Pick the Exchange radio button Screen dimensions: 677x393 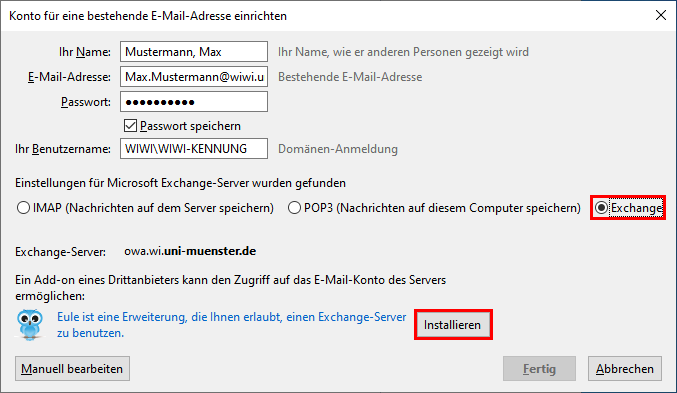(x=601, y=208)
